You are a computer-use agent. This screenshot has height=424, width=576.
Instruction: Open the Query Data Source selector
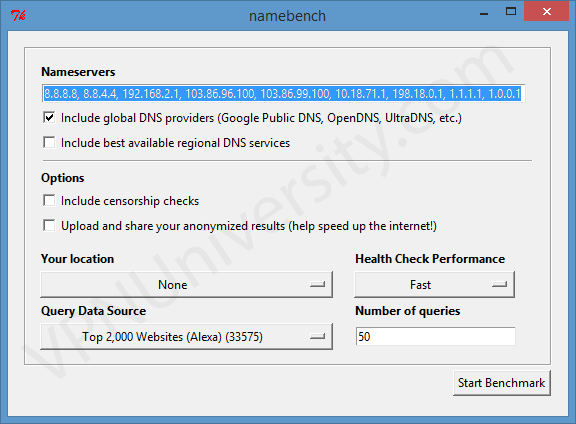(x=187, y=336)
